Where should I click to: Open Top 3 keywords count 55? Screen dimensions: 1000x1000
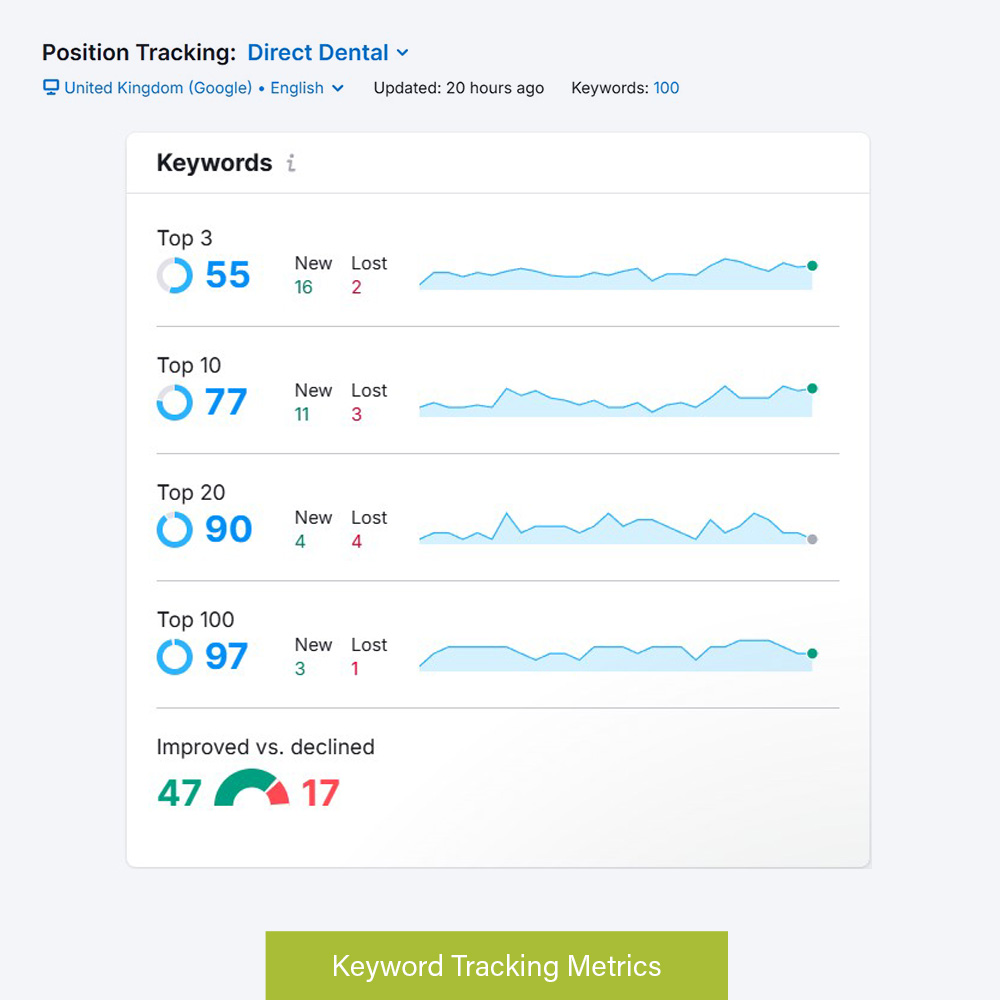coord(228,275)
